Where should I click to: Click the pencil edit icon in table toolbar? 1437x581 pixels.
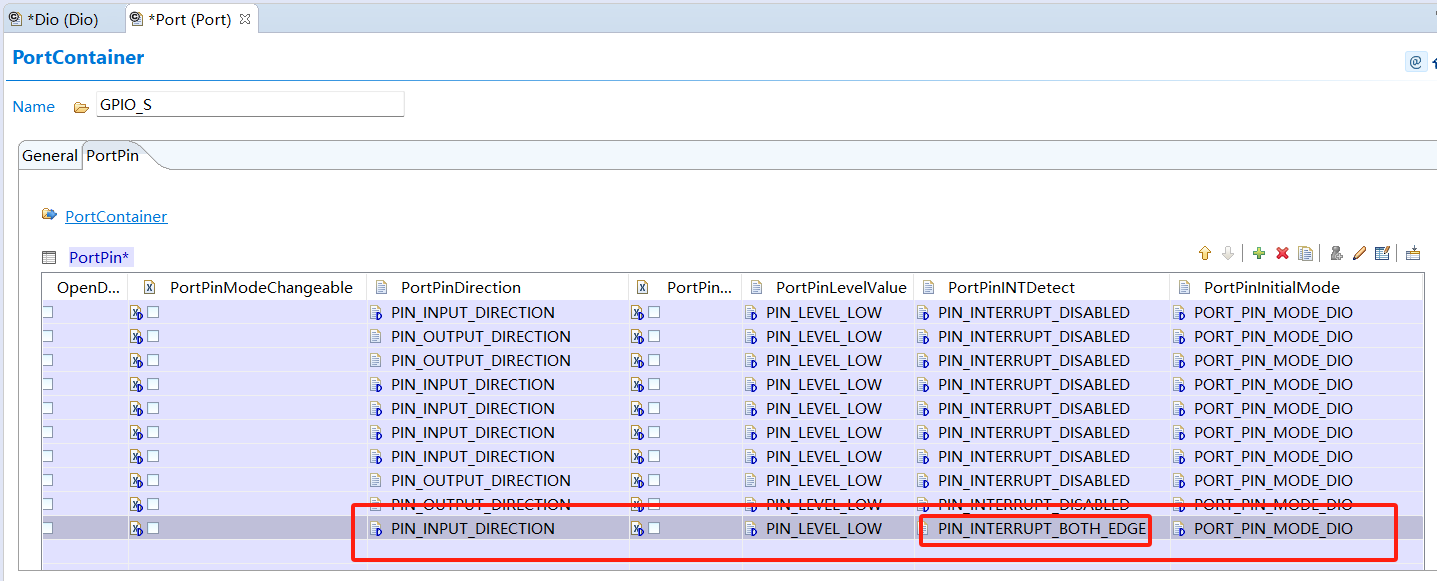coord(1359,254)
